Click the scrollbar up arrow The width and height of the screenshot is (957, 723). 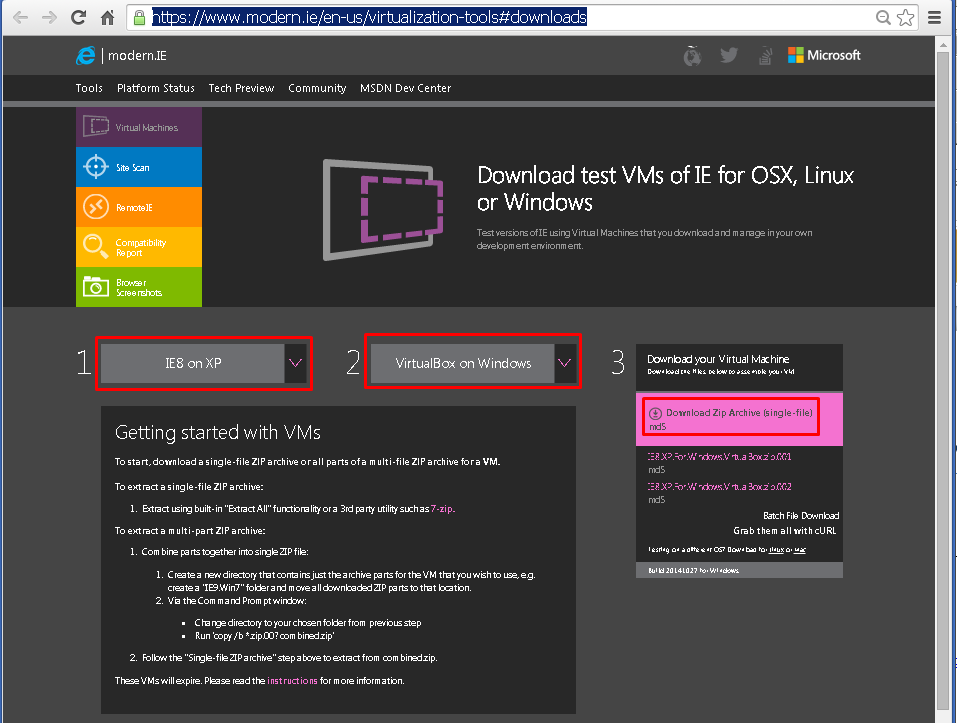[x=945, y=45]
